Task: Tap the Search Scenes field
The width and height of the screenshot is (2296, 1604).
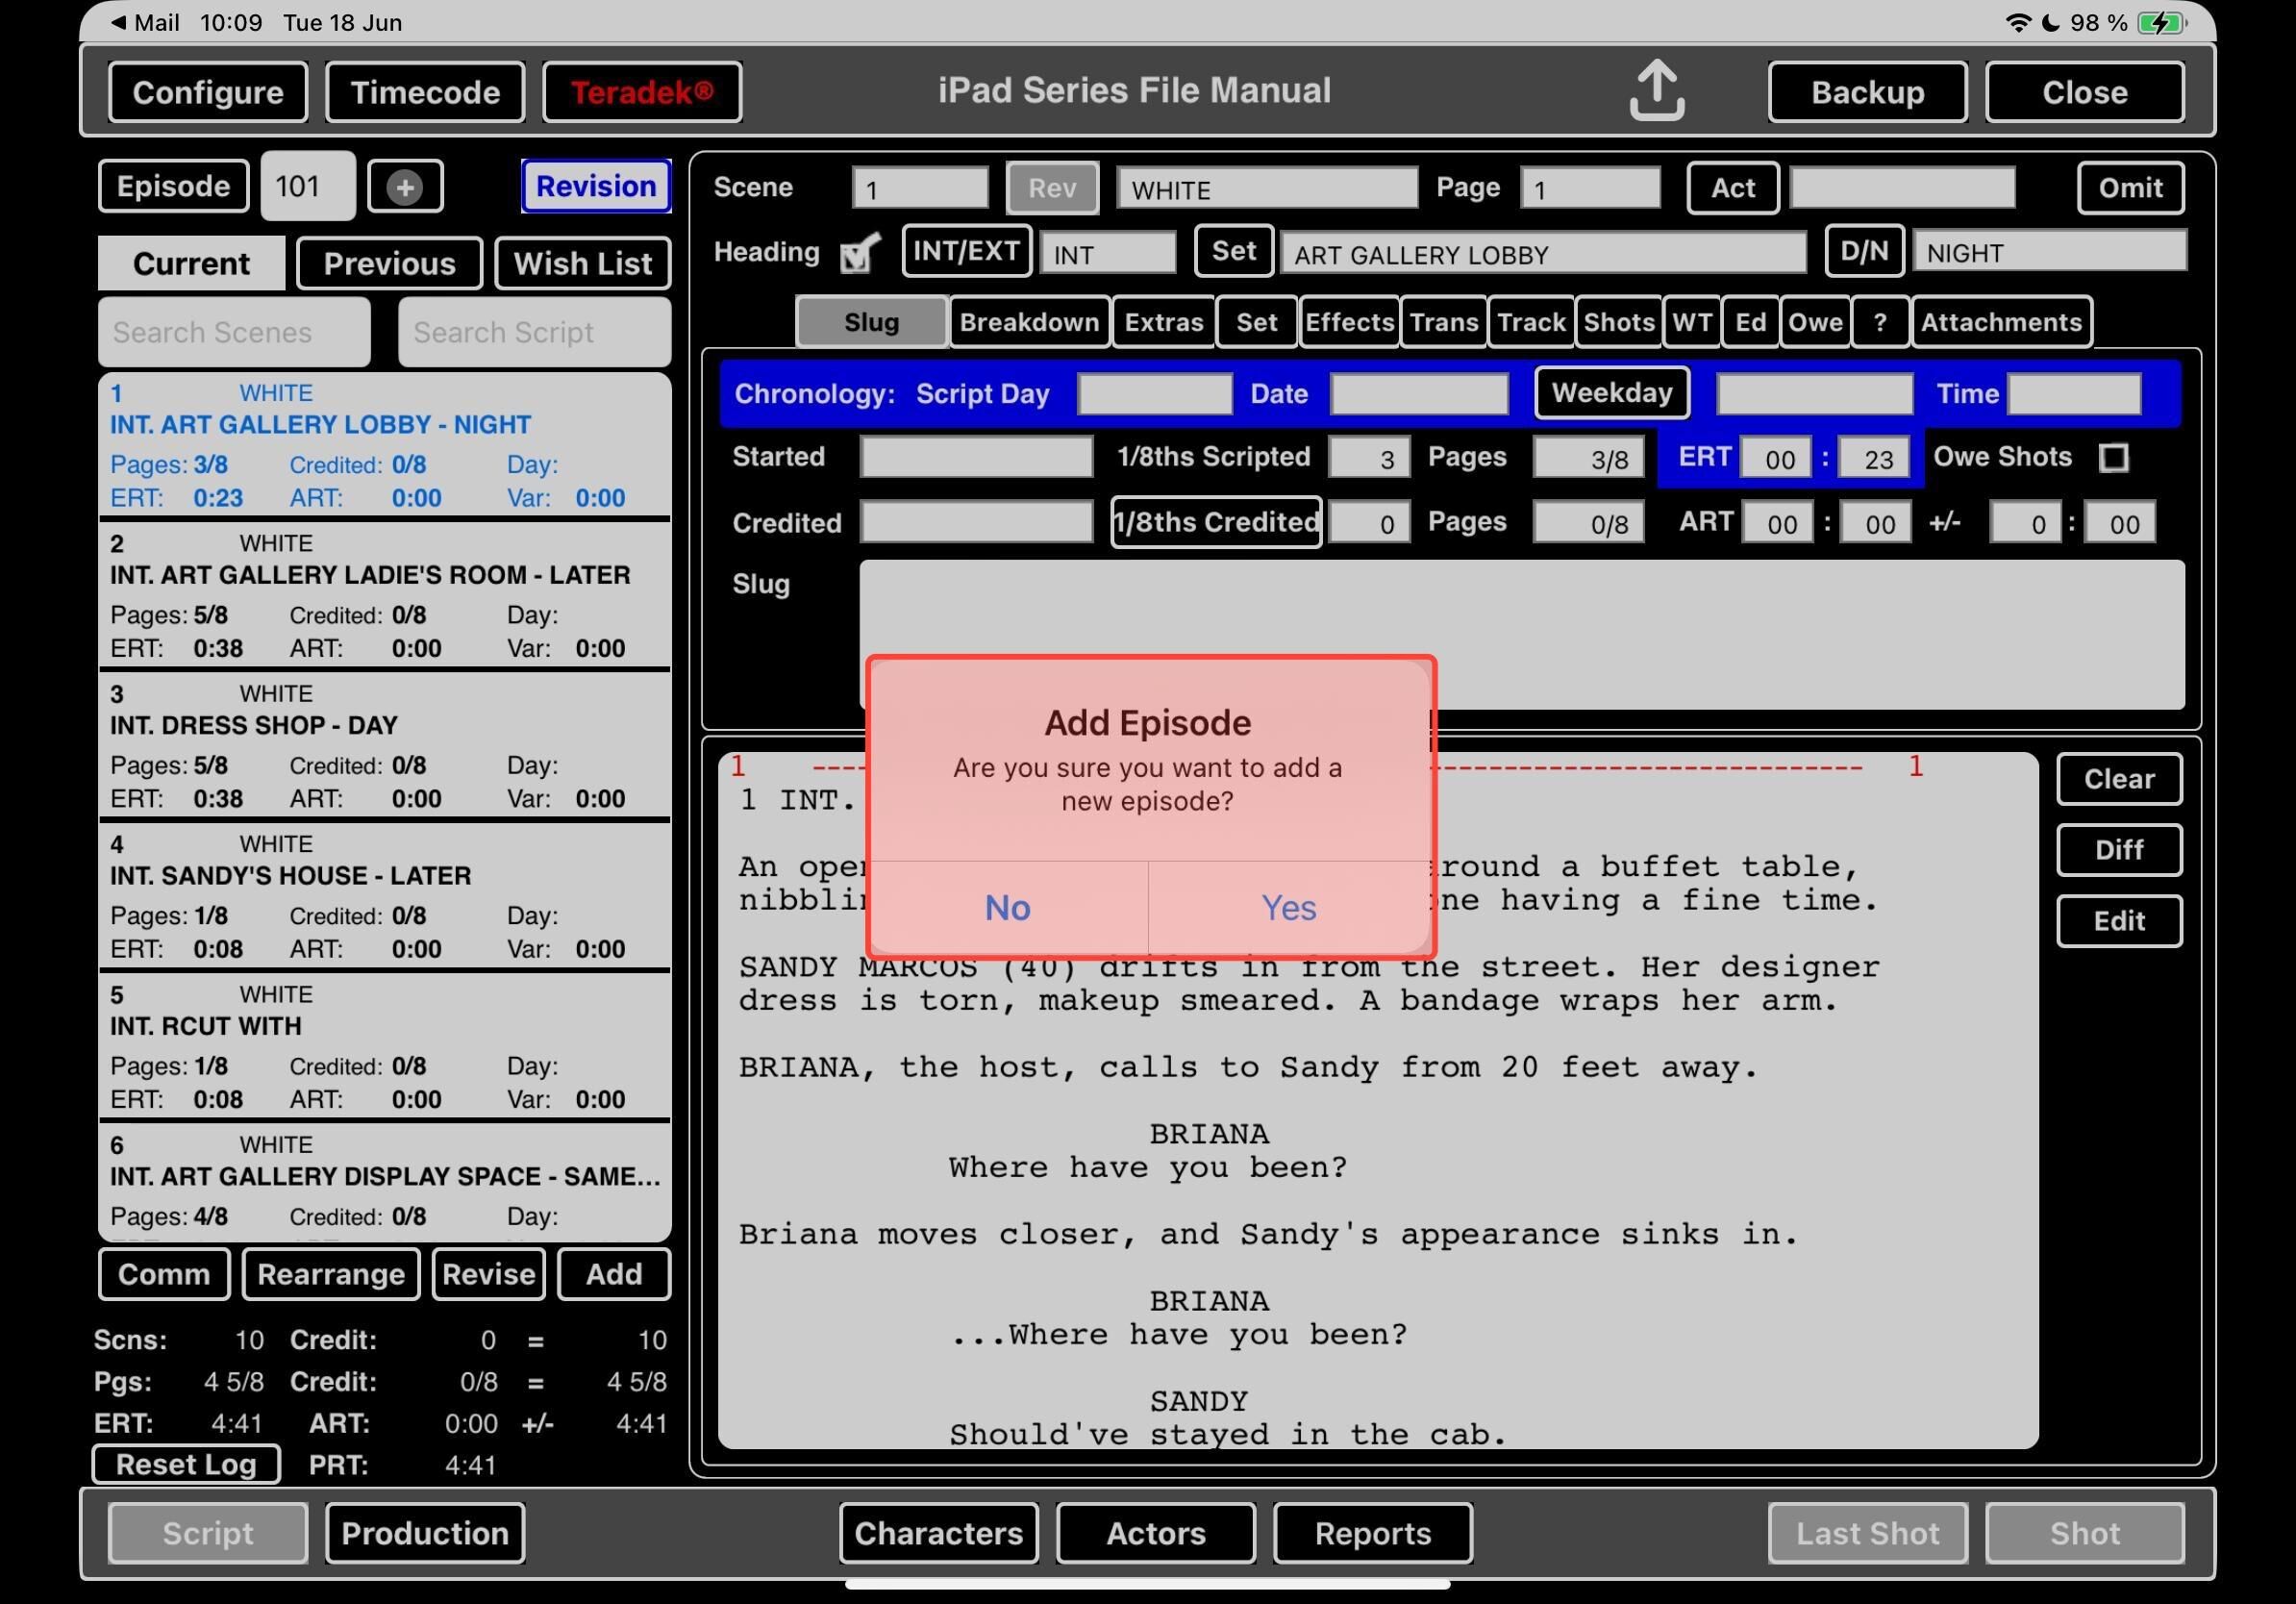Action: pyautogui.click(x=234, y=332)
